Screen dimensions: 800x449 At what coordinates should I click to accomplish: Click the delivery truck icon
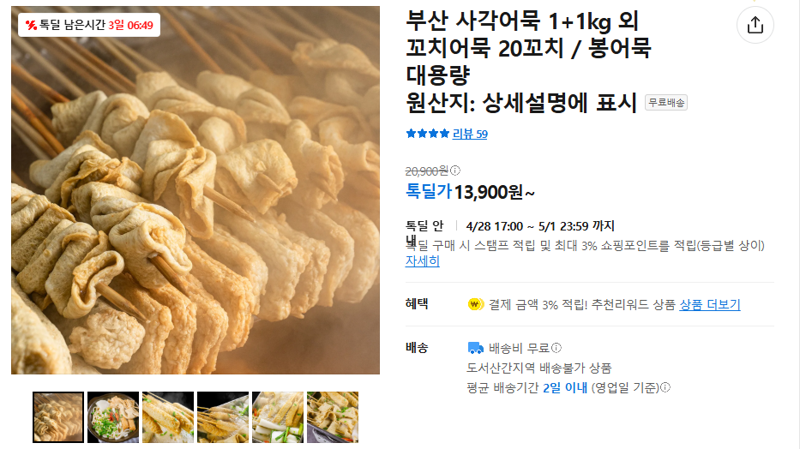476,348
